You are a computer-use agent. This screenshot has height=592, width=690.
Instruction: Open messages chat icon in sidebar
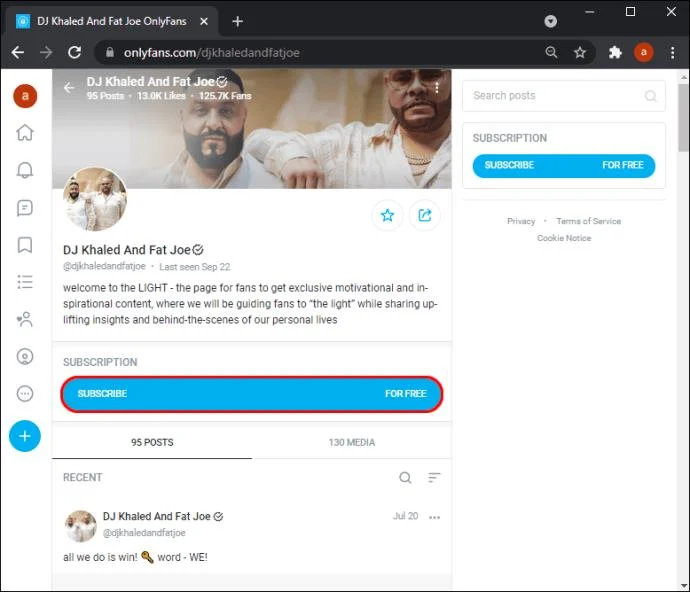25,208
